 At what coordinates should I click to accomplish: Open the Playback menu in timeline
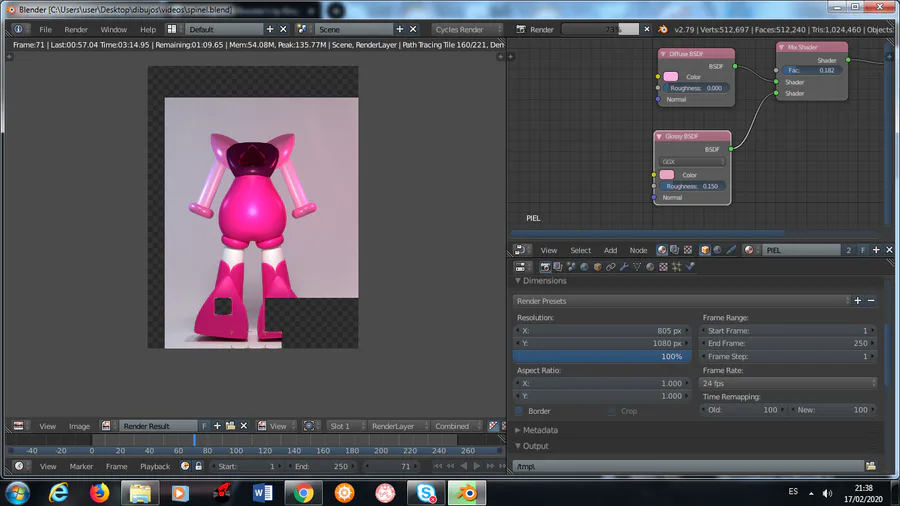[154, 466]
